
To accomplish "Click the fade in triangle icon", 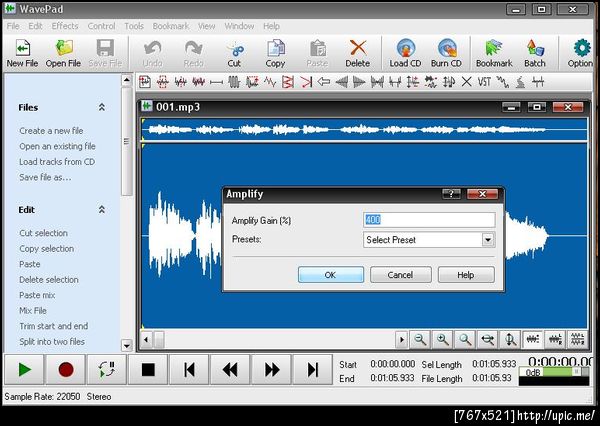I will pos(341,82).
